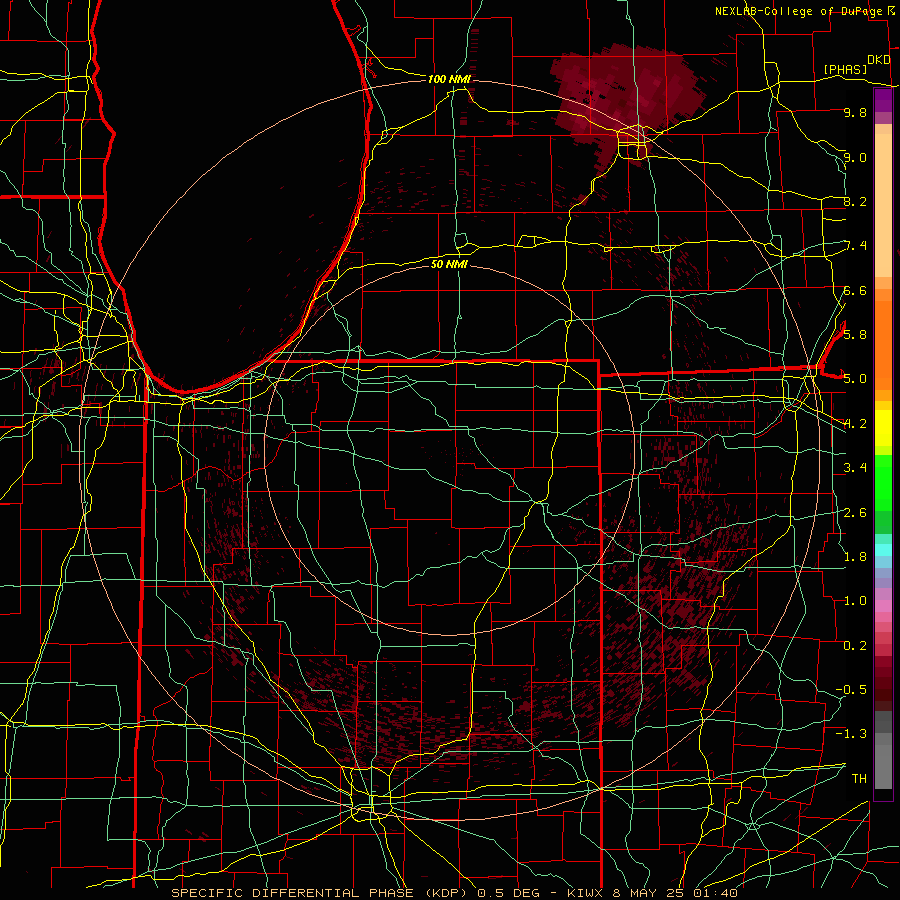This screenshot has width=900, height=900.
Task: Click the -1.3 value on the scale
Action: pyautogui.click(x=851, y=734)
